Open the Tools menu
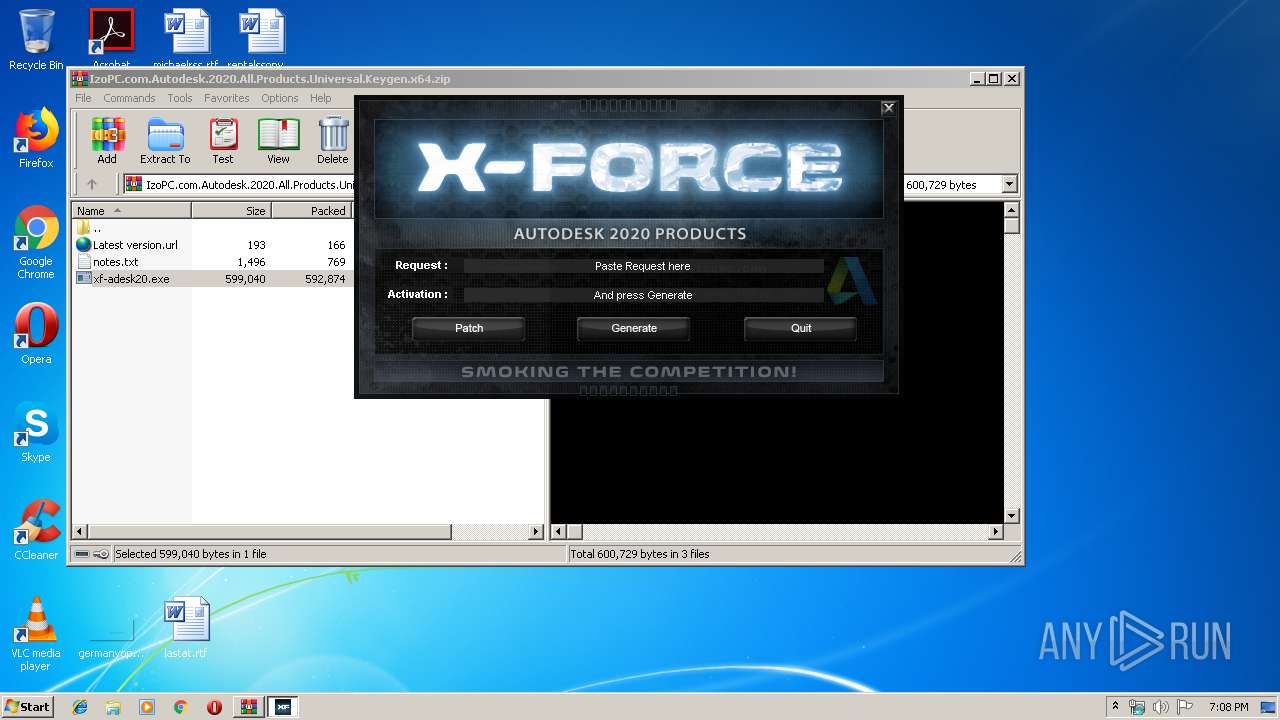Image resolution: width=1280 pixels, height=720 pixels. coord(180,98)
